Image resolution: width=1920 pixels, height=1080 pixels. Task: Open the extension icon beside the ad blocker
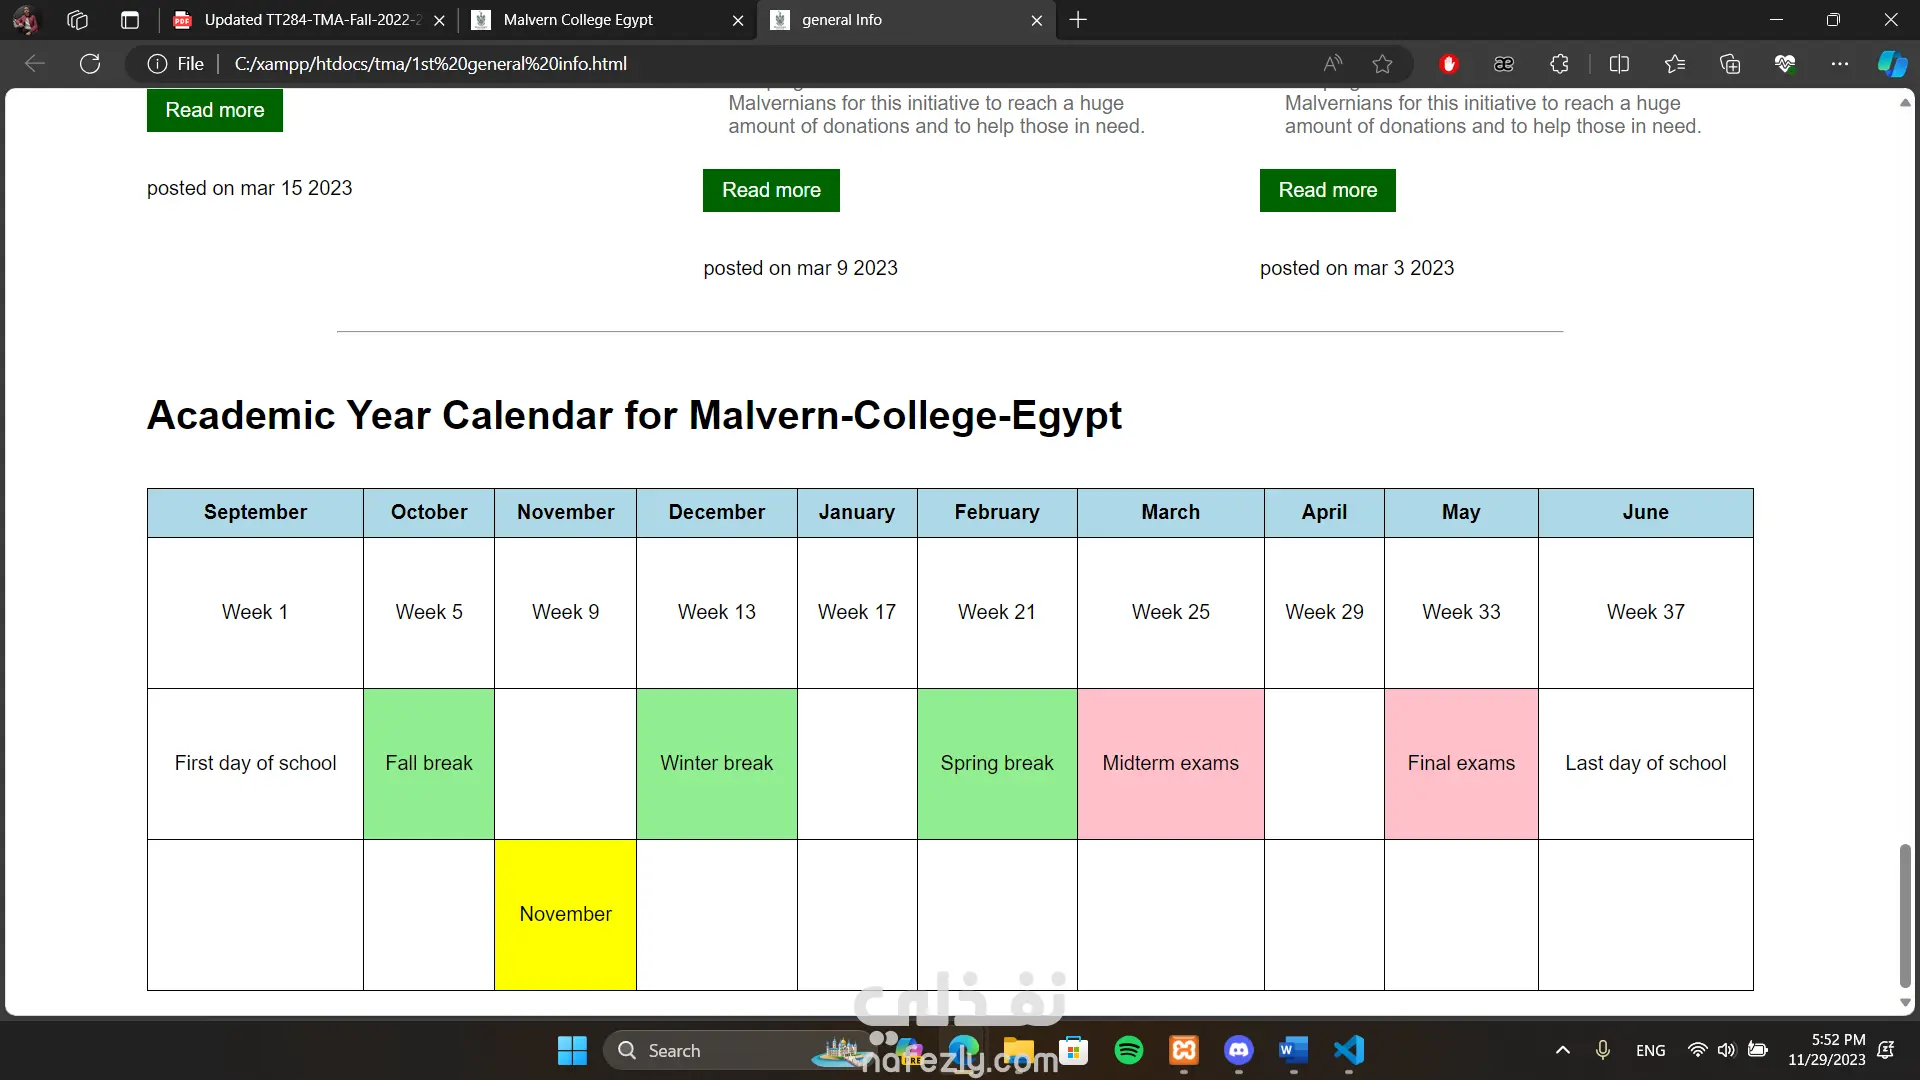(x=1504, y=64)
